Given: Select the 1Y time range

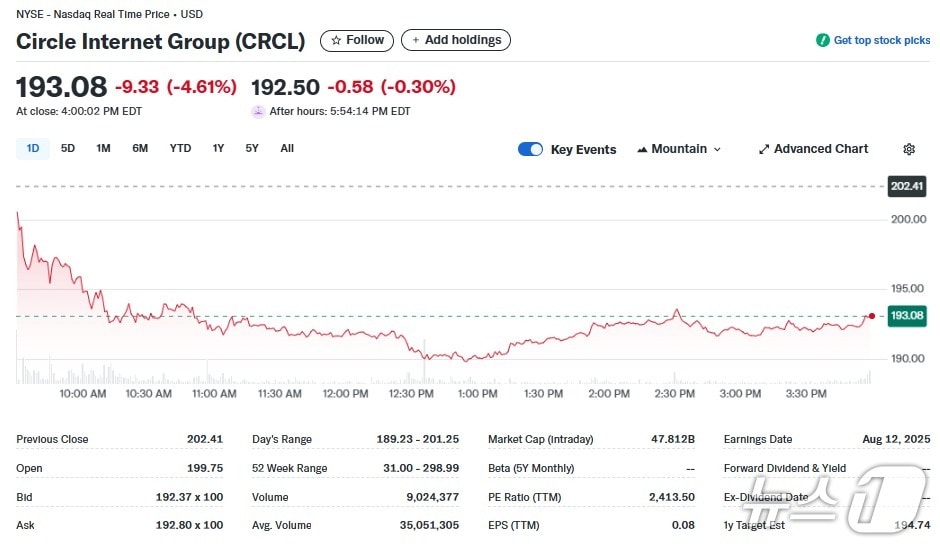Looking at the screenshot, I should click(x=218, y=148).
